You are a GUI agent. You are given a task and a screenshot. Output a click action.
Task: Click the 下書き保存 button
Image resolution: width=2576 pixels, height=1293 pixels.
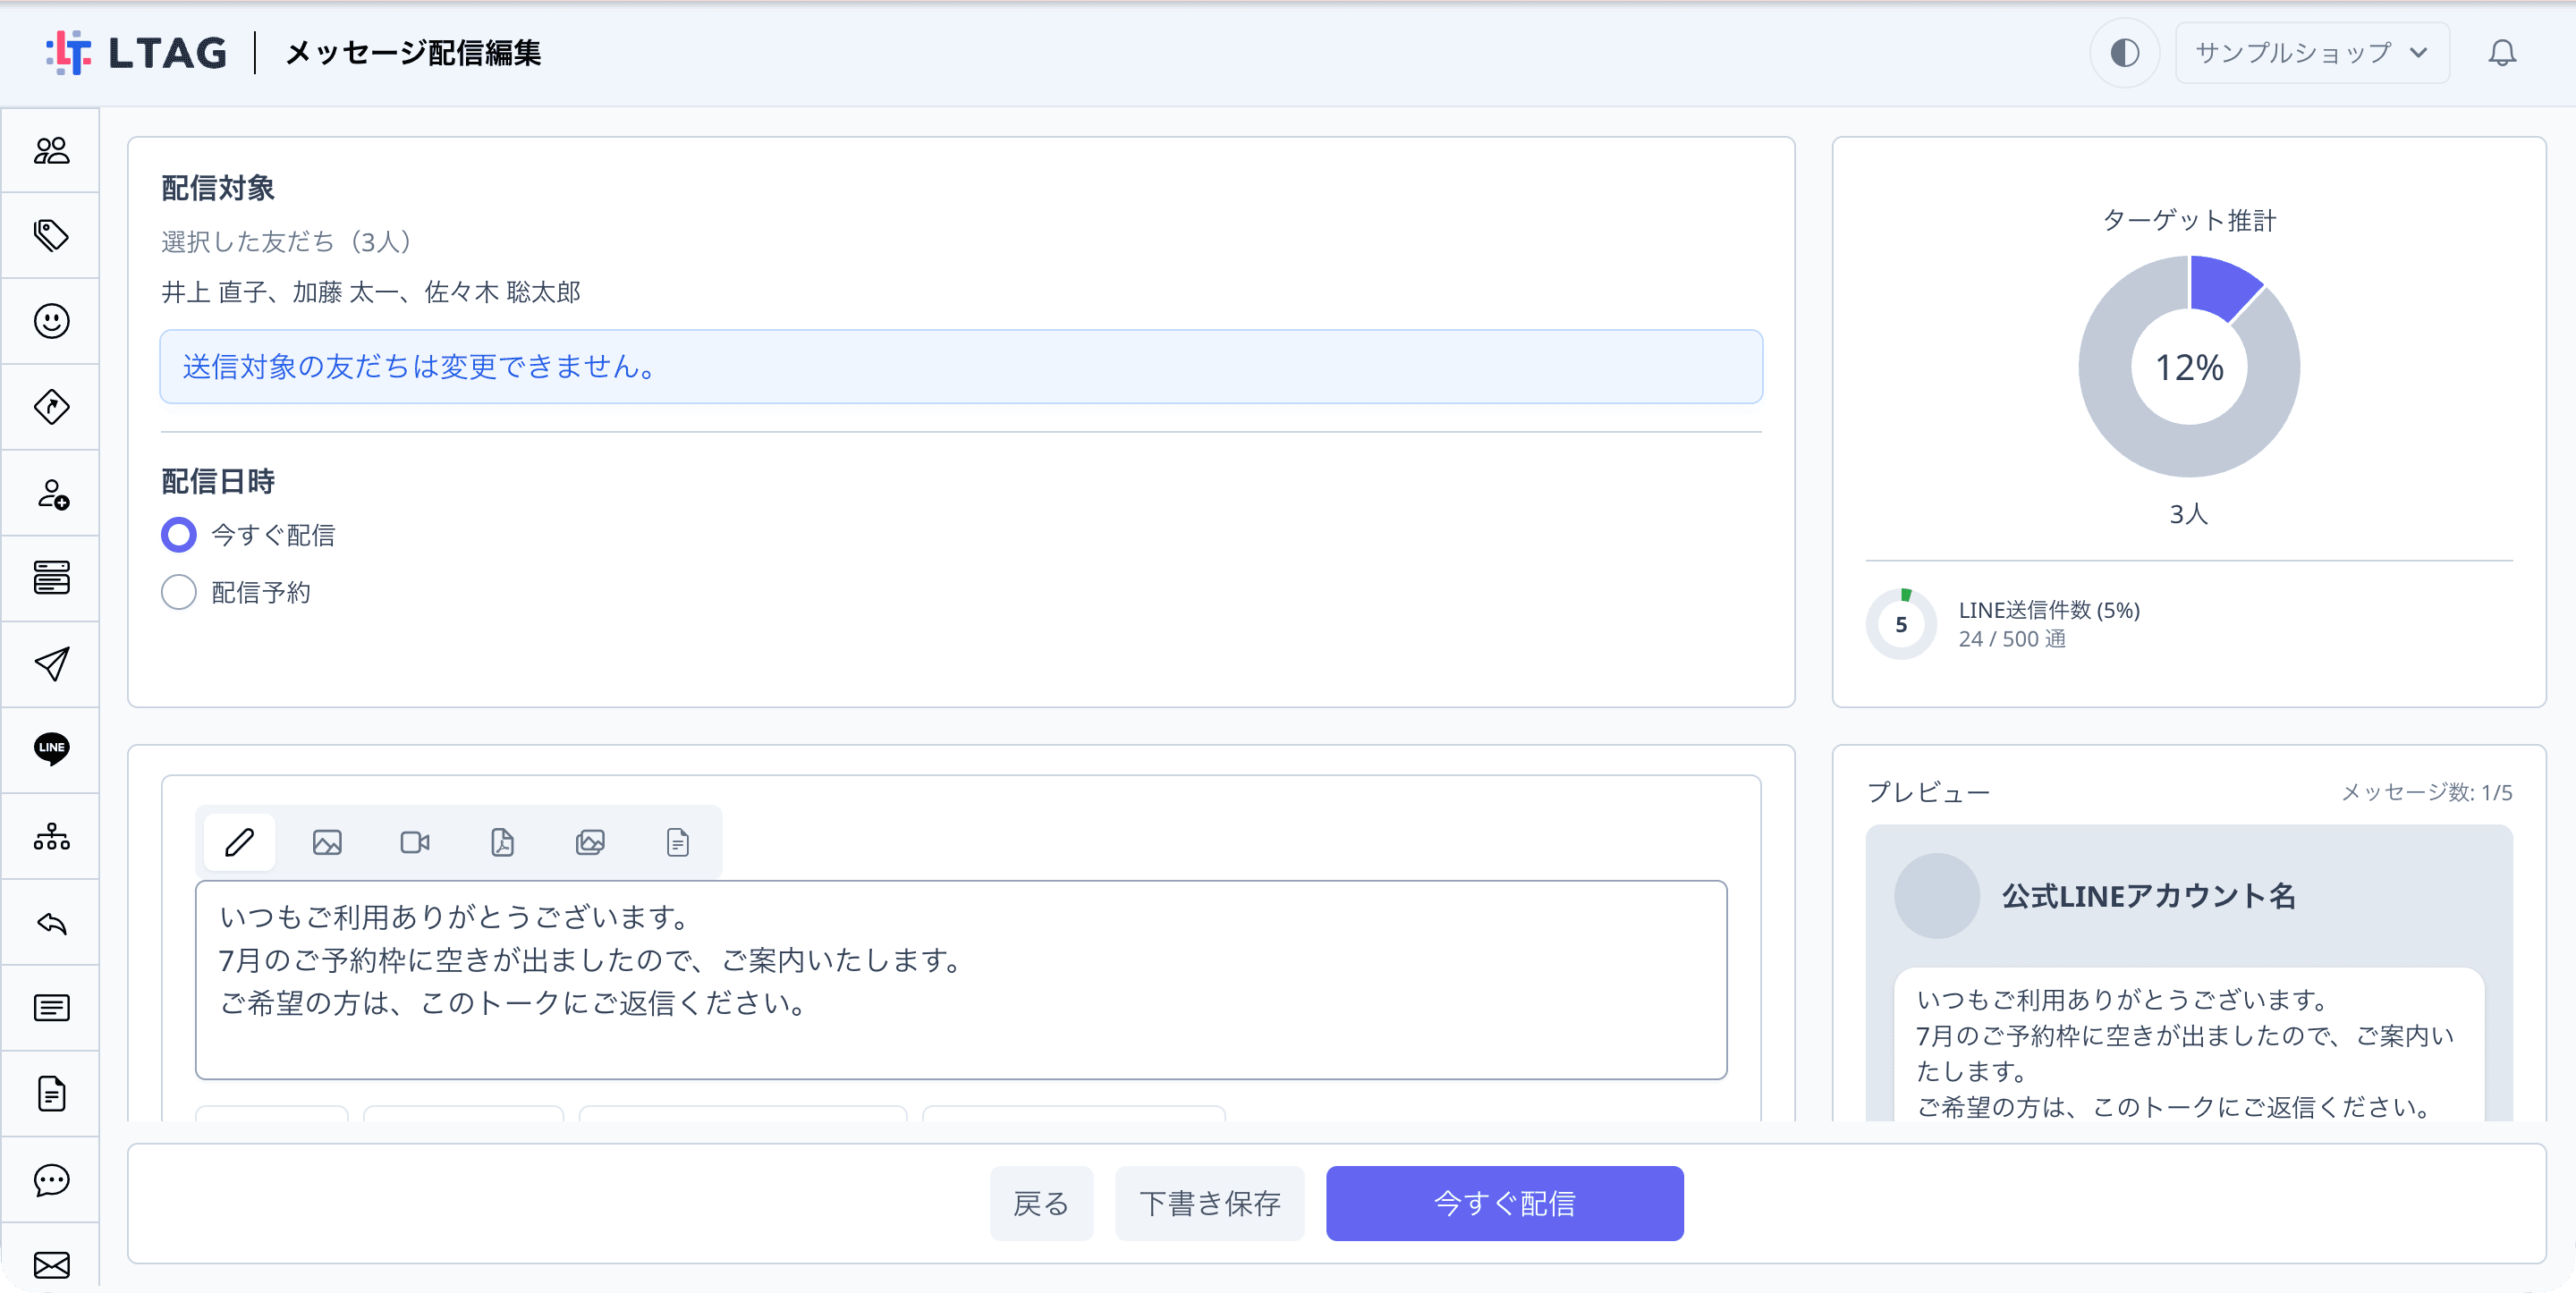tap(1209, 1203)
